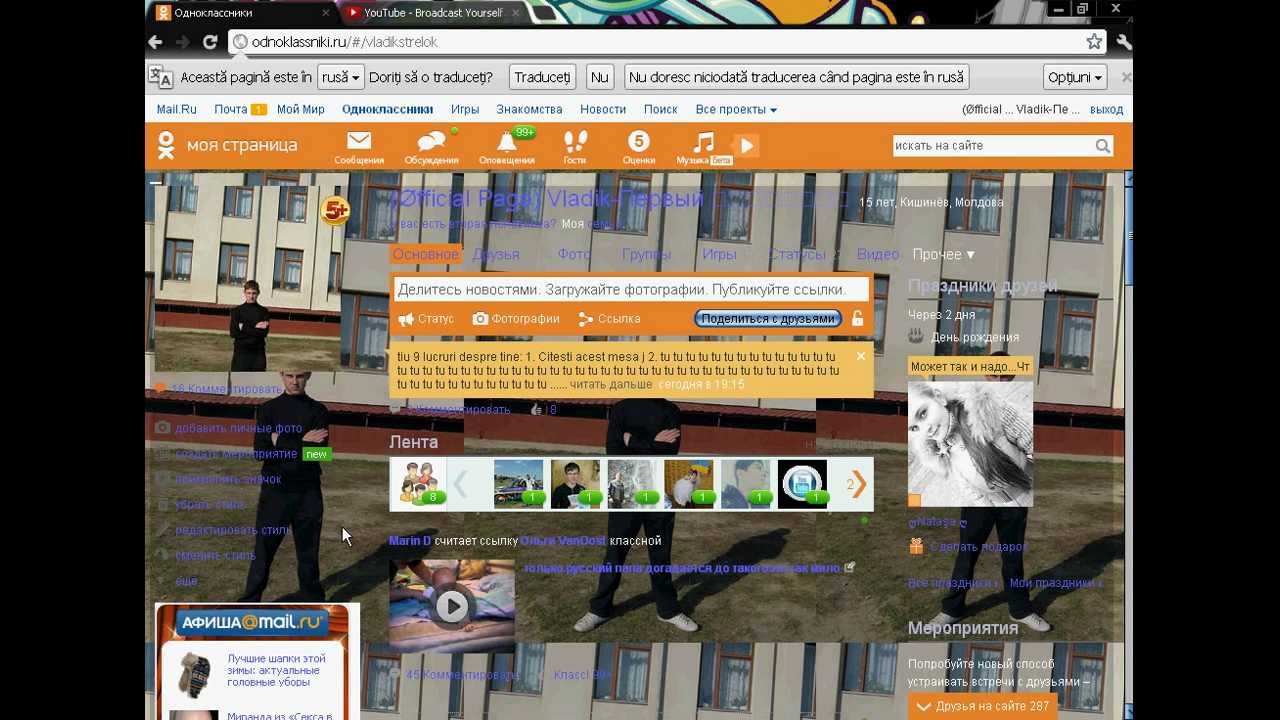This screenshot has height=720, width=1280.
Task: Expand the Прочее profile menu
Action: coord(943,254)
